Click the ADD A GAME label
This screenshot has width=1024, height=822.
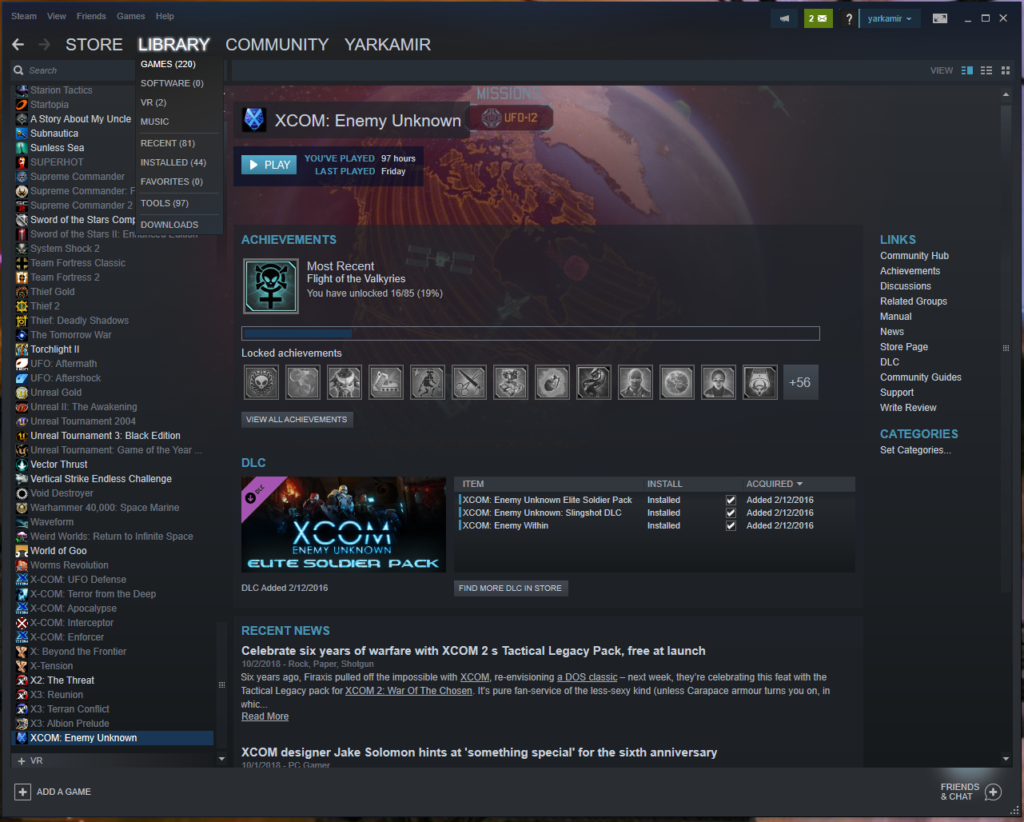(63, 792)
